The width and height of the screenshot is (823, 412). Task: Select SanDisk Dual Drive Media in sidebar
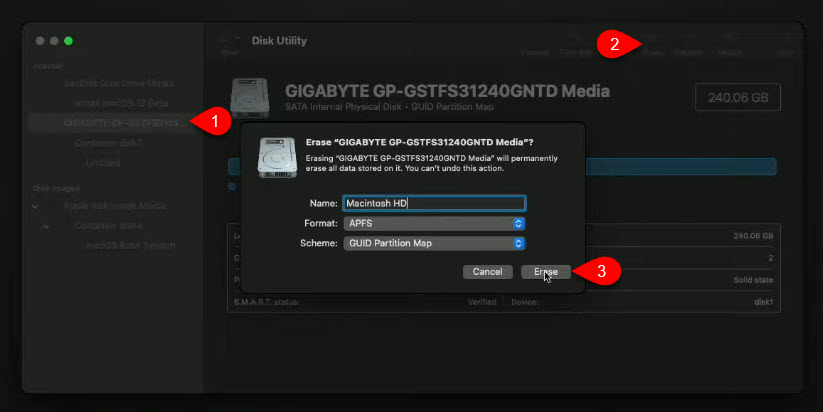point(119,83)
